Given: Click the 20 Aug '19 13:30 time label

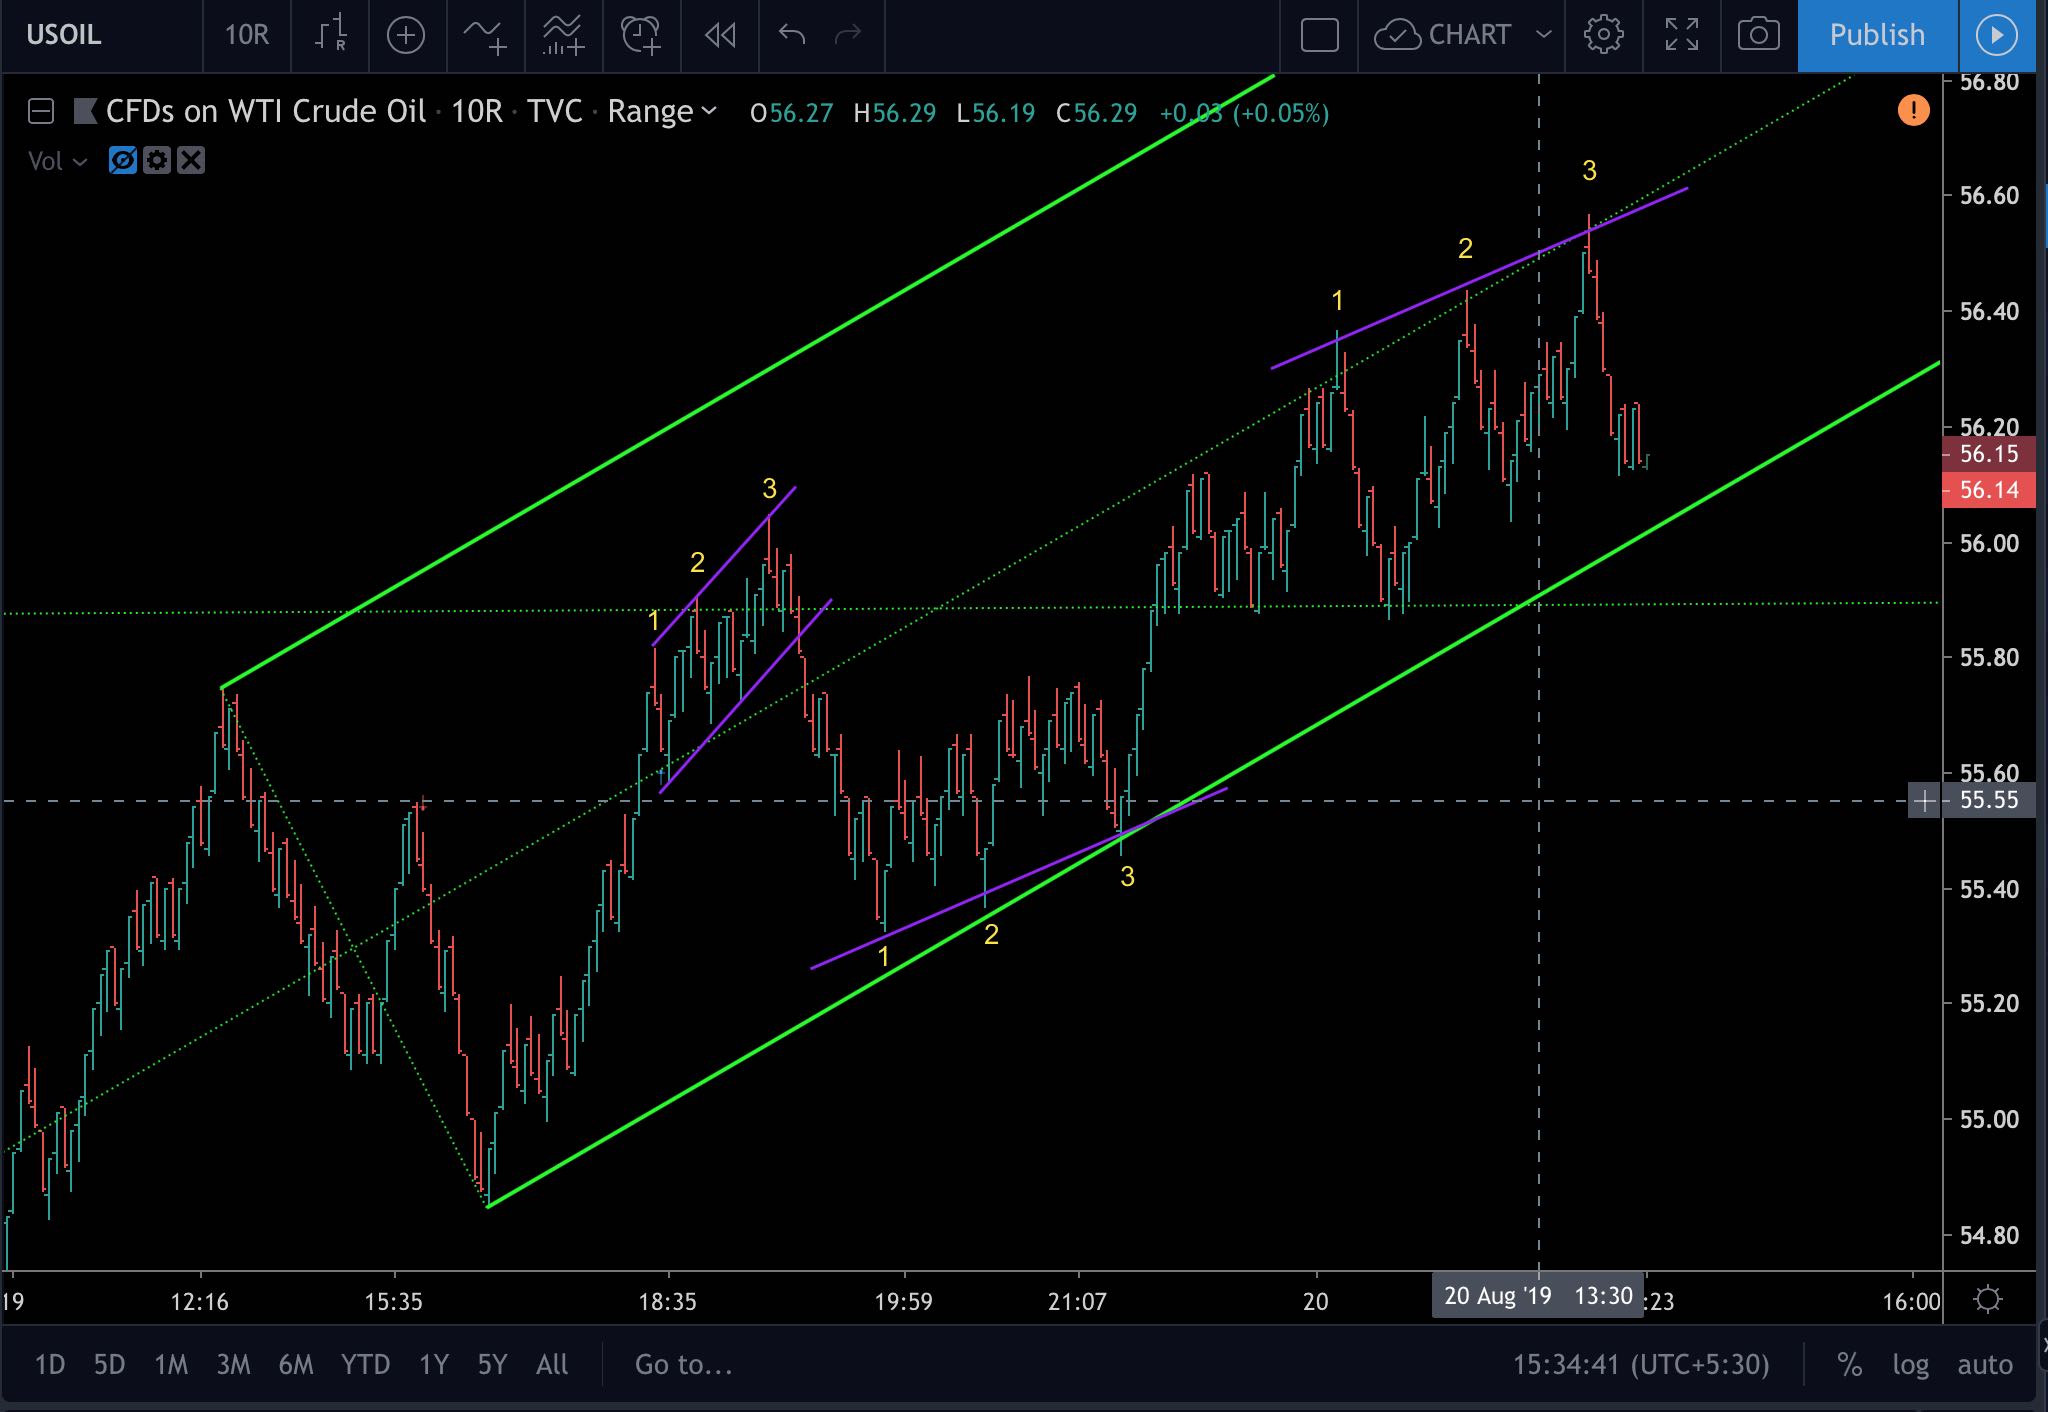Looking at the screenshot, I should pos(1538,1296).
